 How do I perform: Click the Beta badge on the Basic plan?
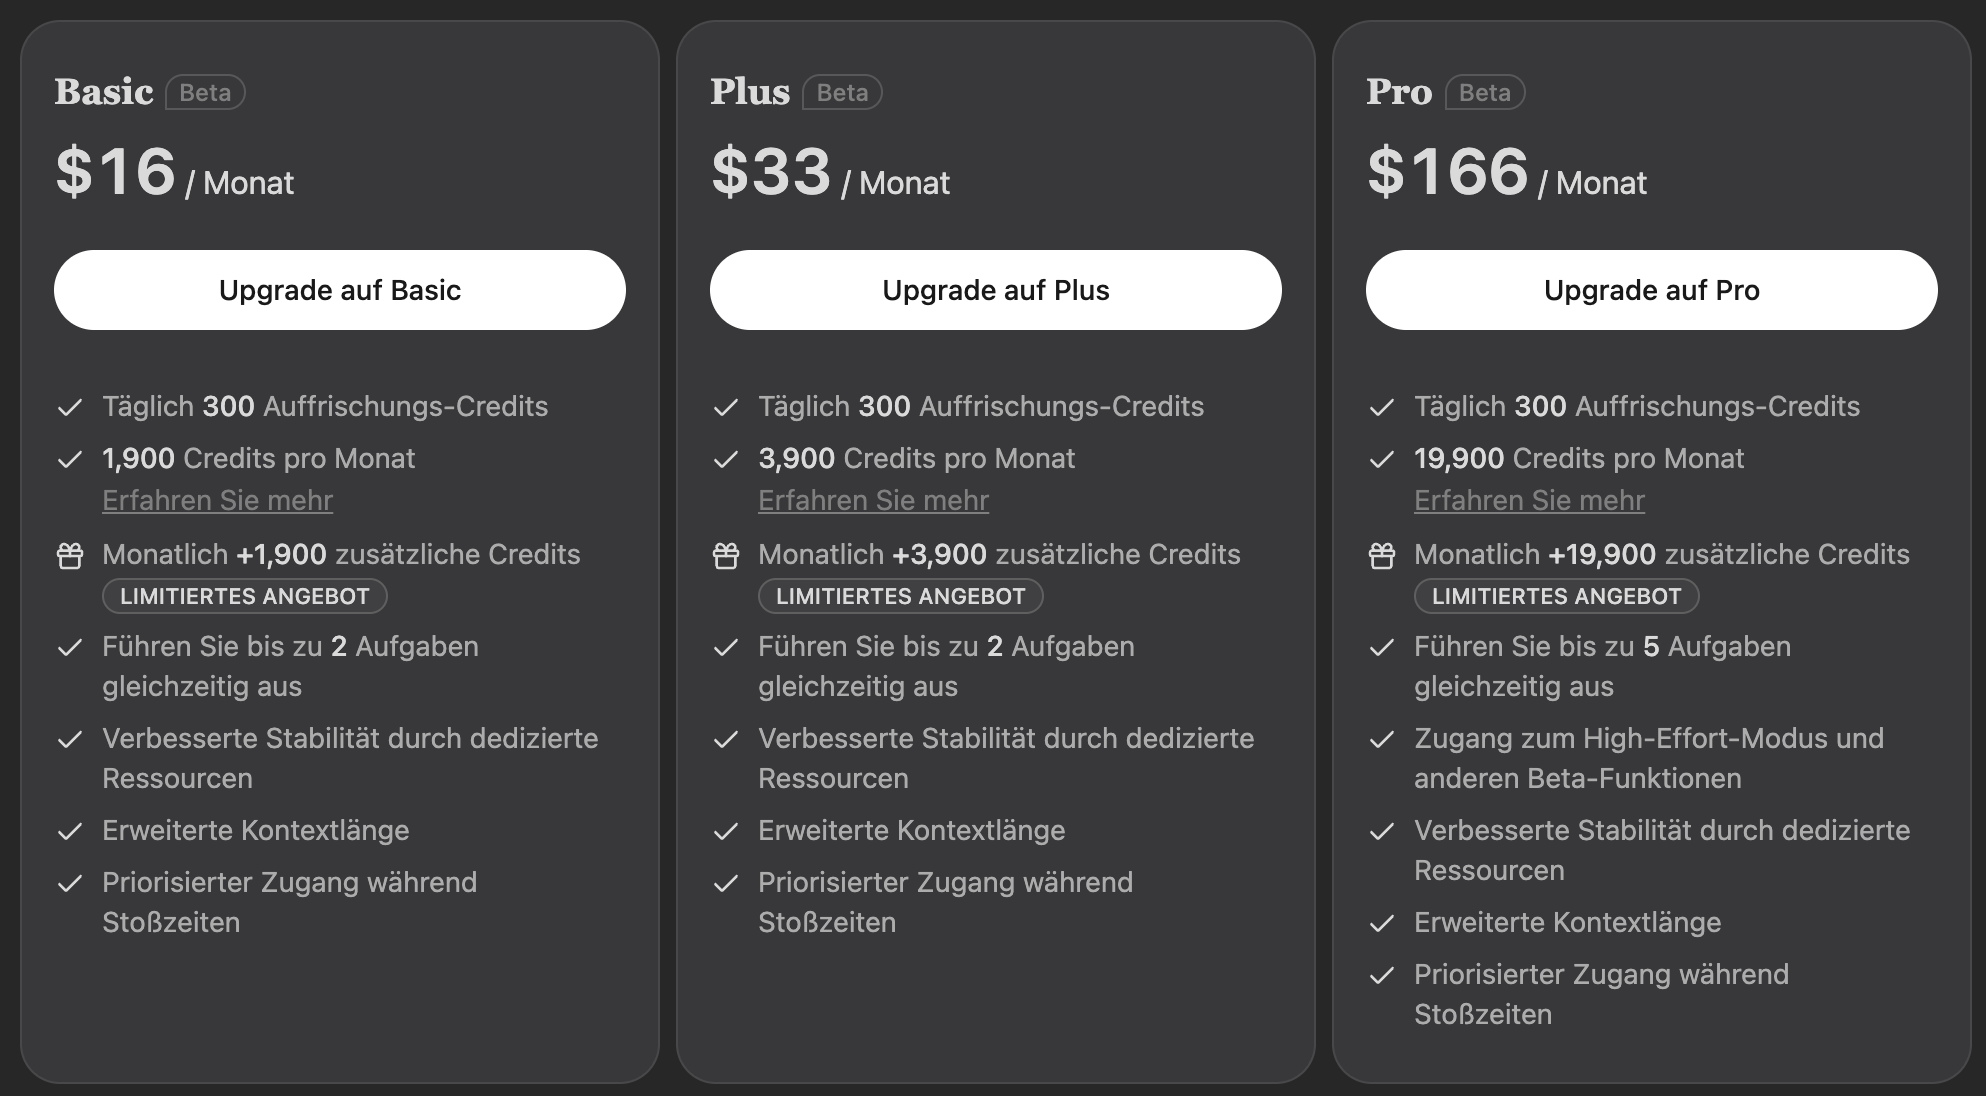pos(204,92)
